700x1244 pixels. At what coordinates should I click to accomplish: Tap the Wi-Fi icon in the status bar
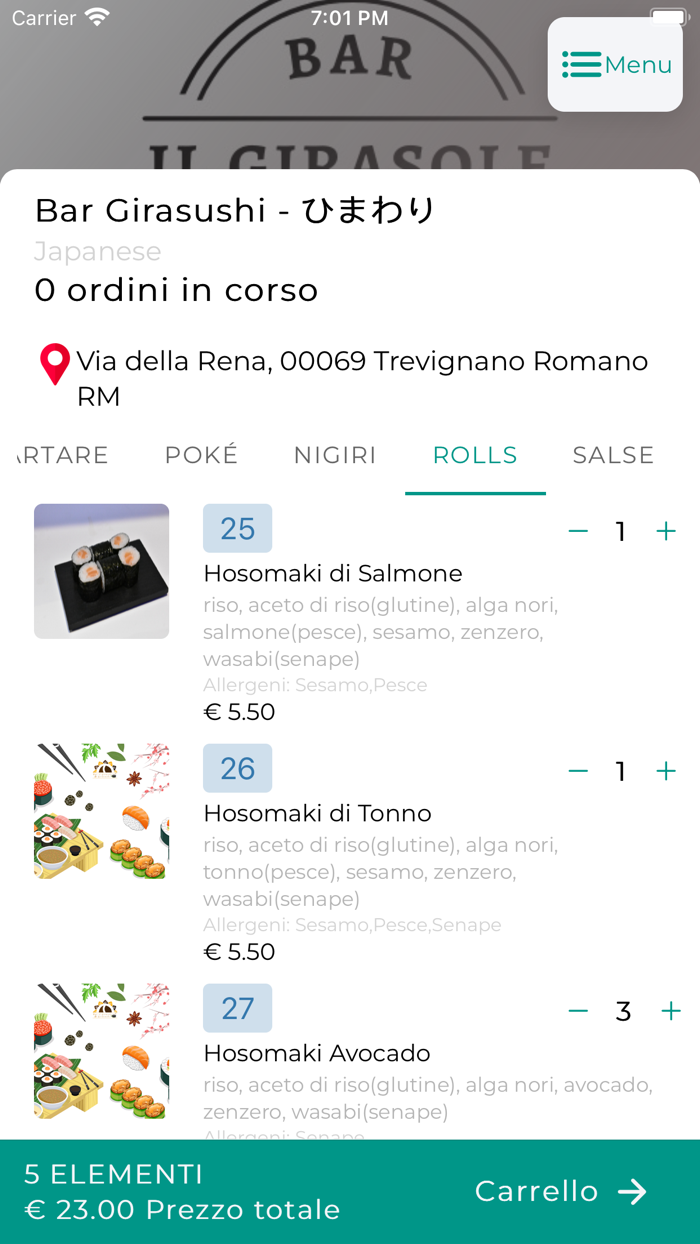94,16
